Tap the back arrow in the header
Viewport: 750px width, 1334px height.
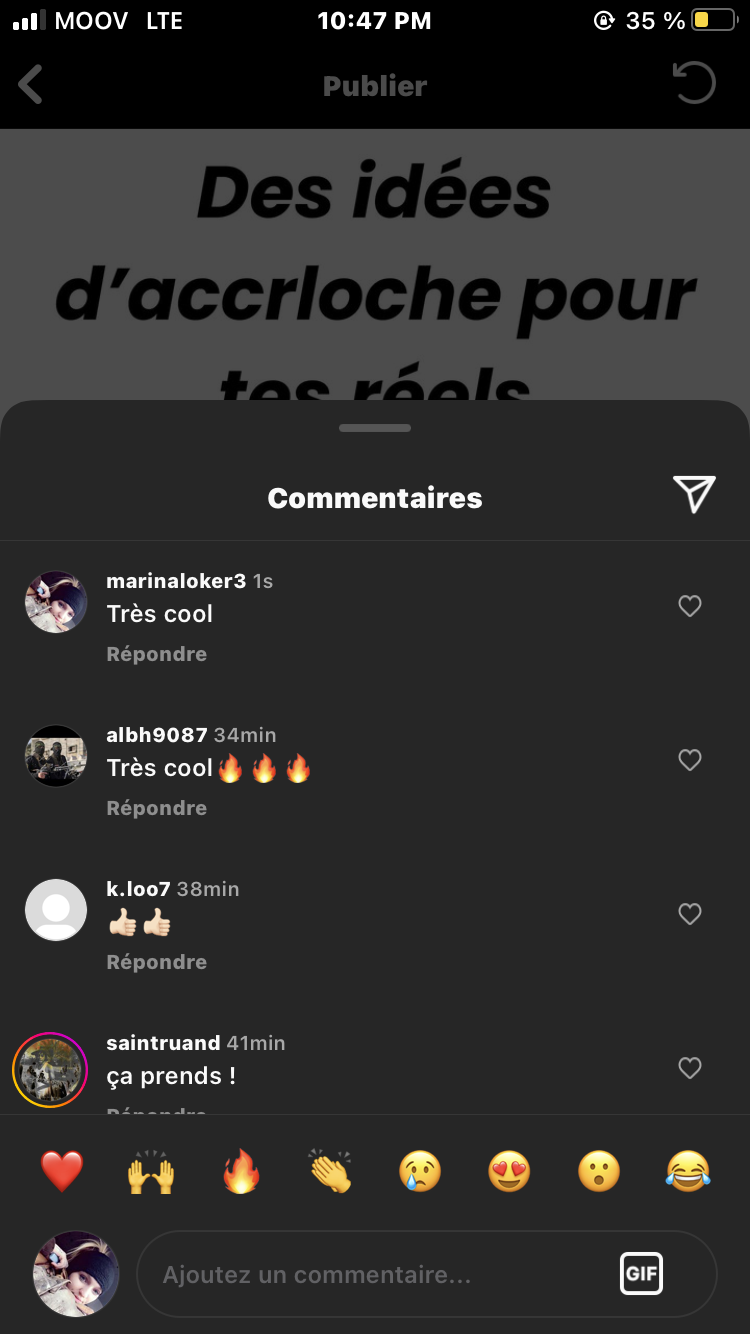pyautogui.click(x=31, y=85)
